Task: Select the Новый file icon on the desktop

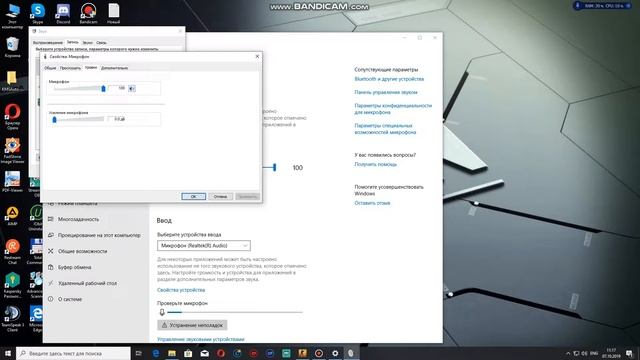Action: (x=113, y=13)
